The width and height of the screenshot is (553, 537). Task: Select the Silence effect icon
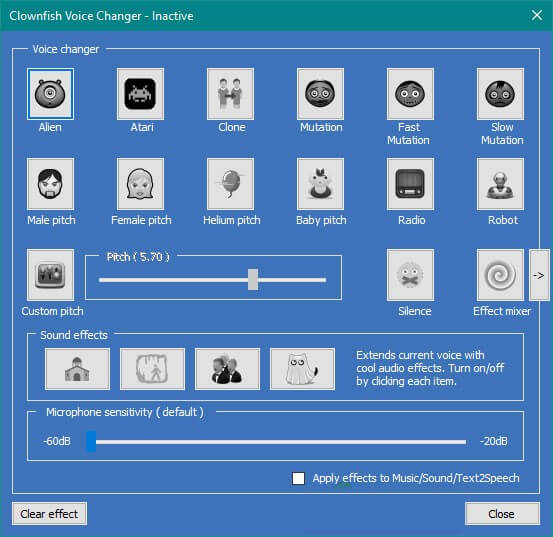pos(410,275)
